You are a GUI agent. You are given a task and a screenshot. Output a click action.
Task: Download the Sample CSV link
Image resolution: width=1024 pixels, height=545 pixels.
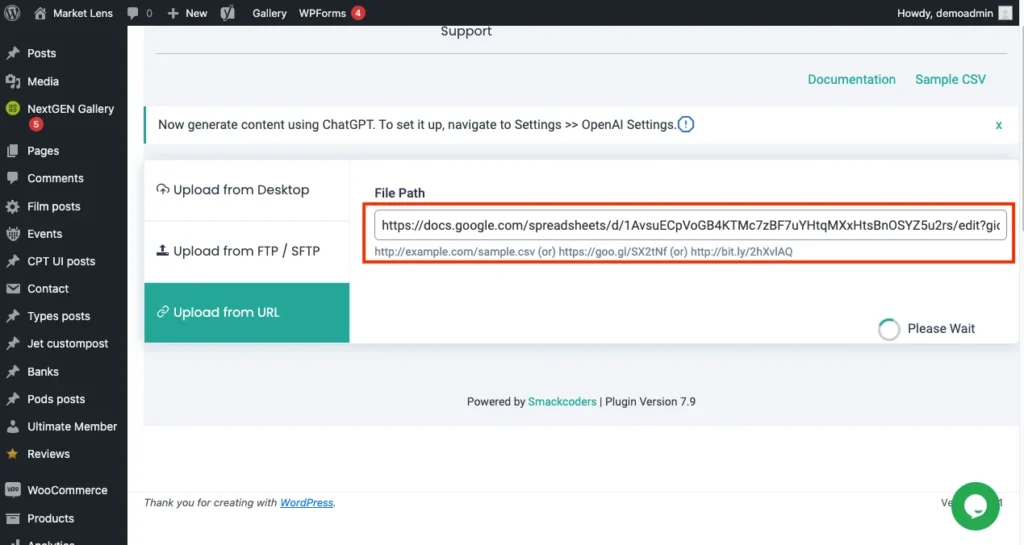click(x=950, y=80)
